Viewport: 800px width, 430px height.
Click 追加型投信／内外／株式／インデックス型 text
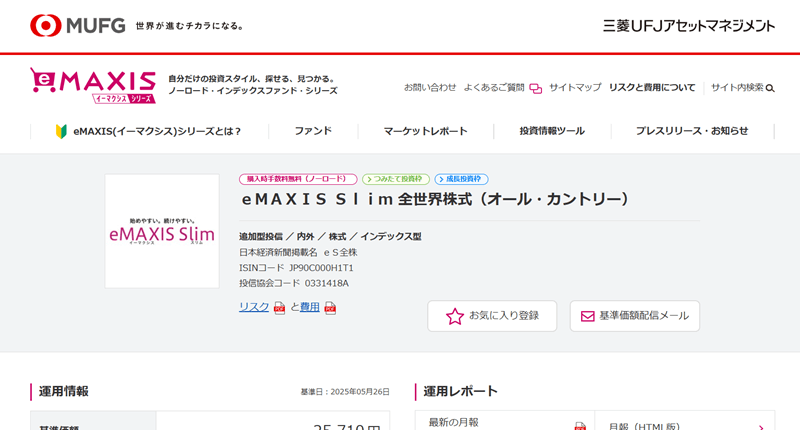(x=330, y=237)
